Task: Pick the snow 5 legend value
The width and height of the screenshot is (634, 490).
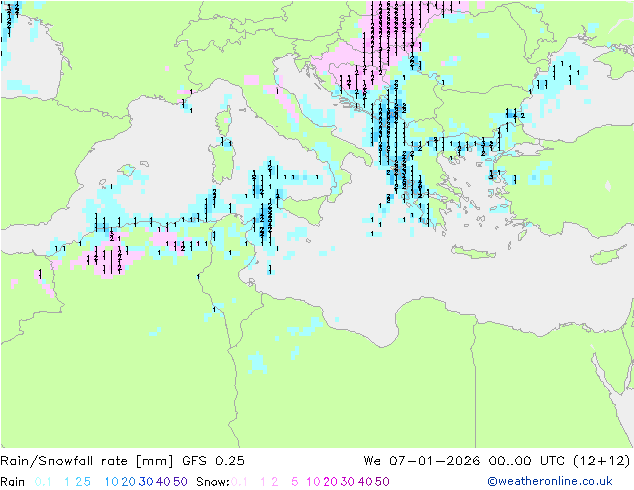Action: pos(295,482)
